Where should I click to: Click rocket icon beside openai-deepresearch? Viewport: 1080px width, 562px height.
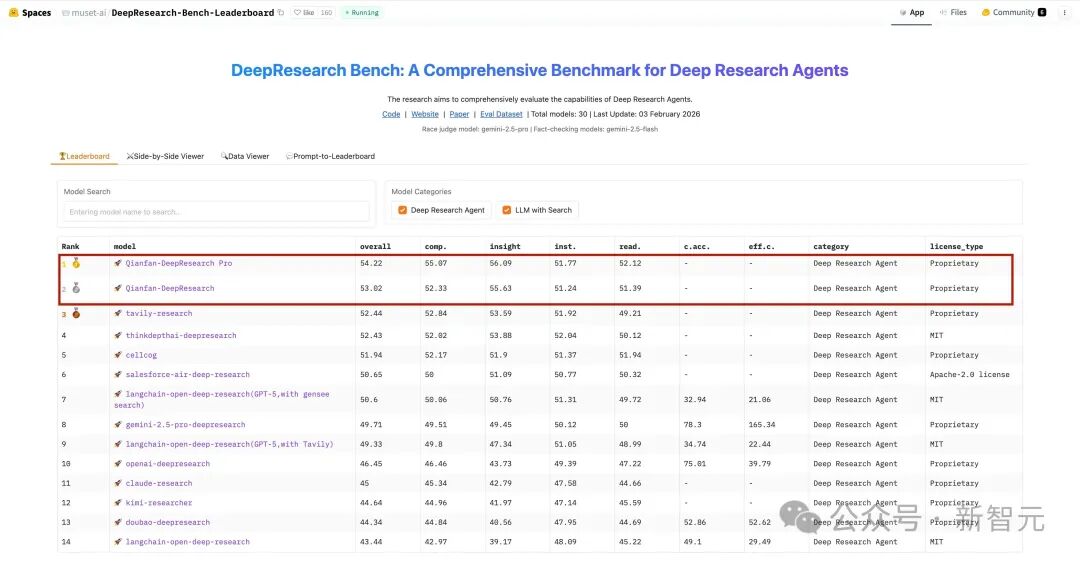[118, 464]
